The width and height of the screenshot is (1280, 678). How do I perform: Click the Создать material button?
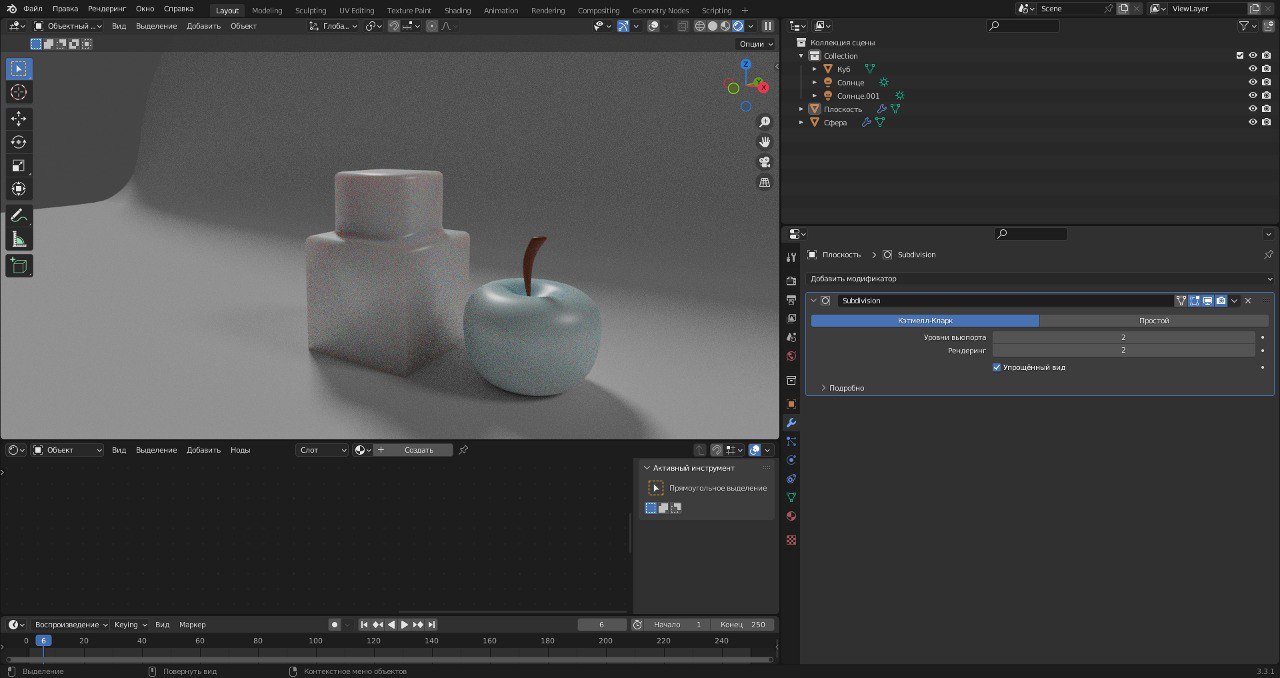[418, 450]
